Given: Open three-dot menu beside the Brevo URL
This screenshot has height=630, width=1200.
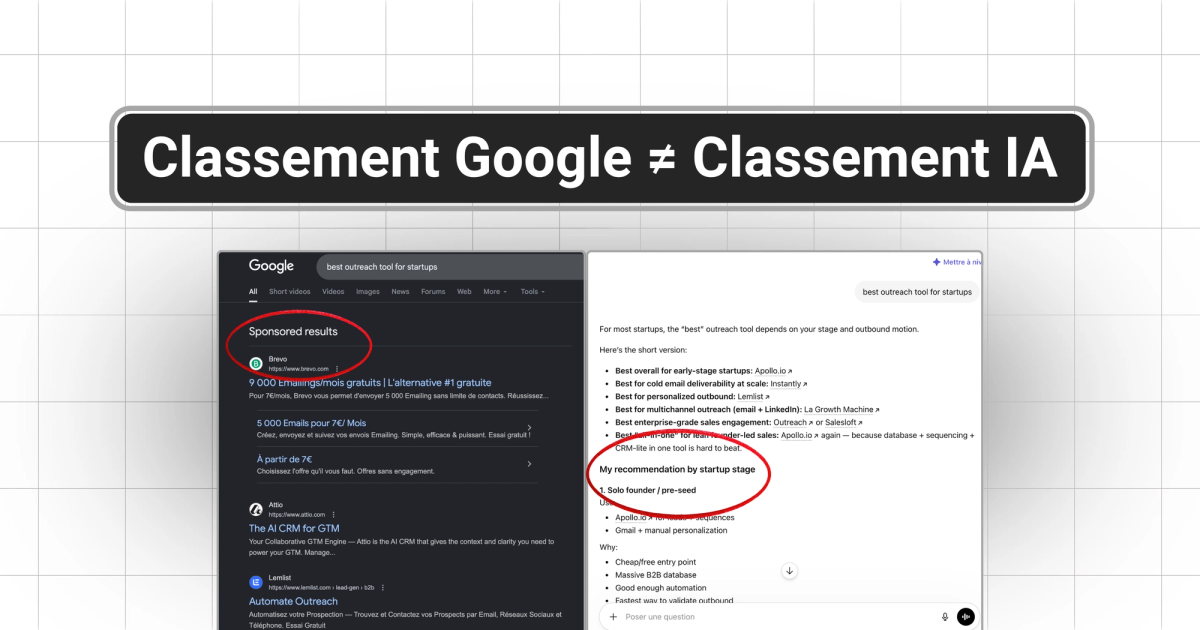Looking at the screenshot, I should coord(337,368).
